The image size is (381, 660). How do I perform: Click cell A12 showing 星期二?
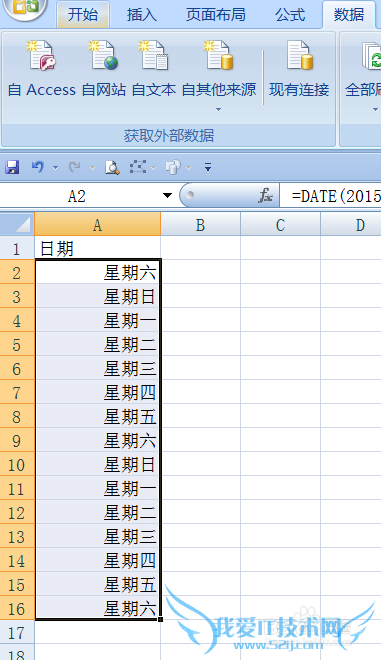pos(97,513)
